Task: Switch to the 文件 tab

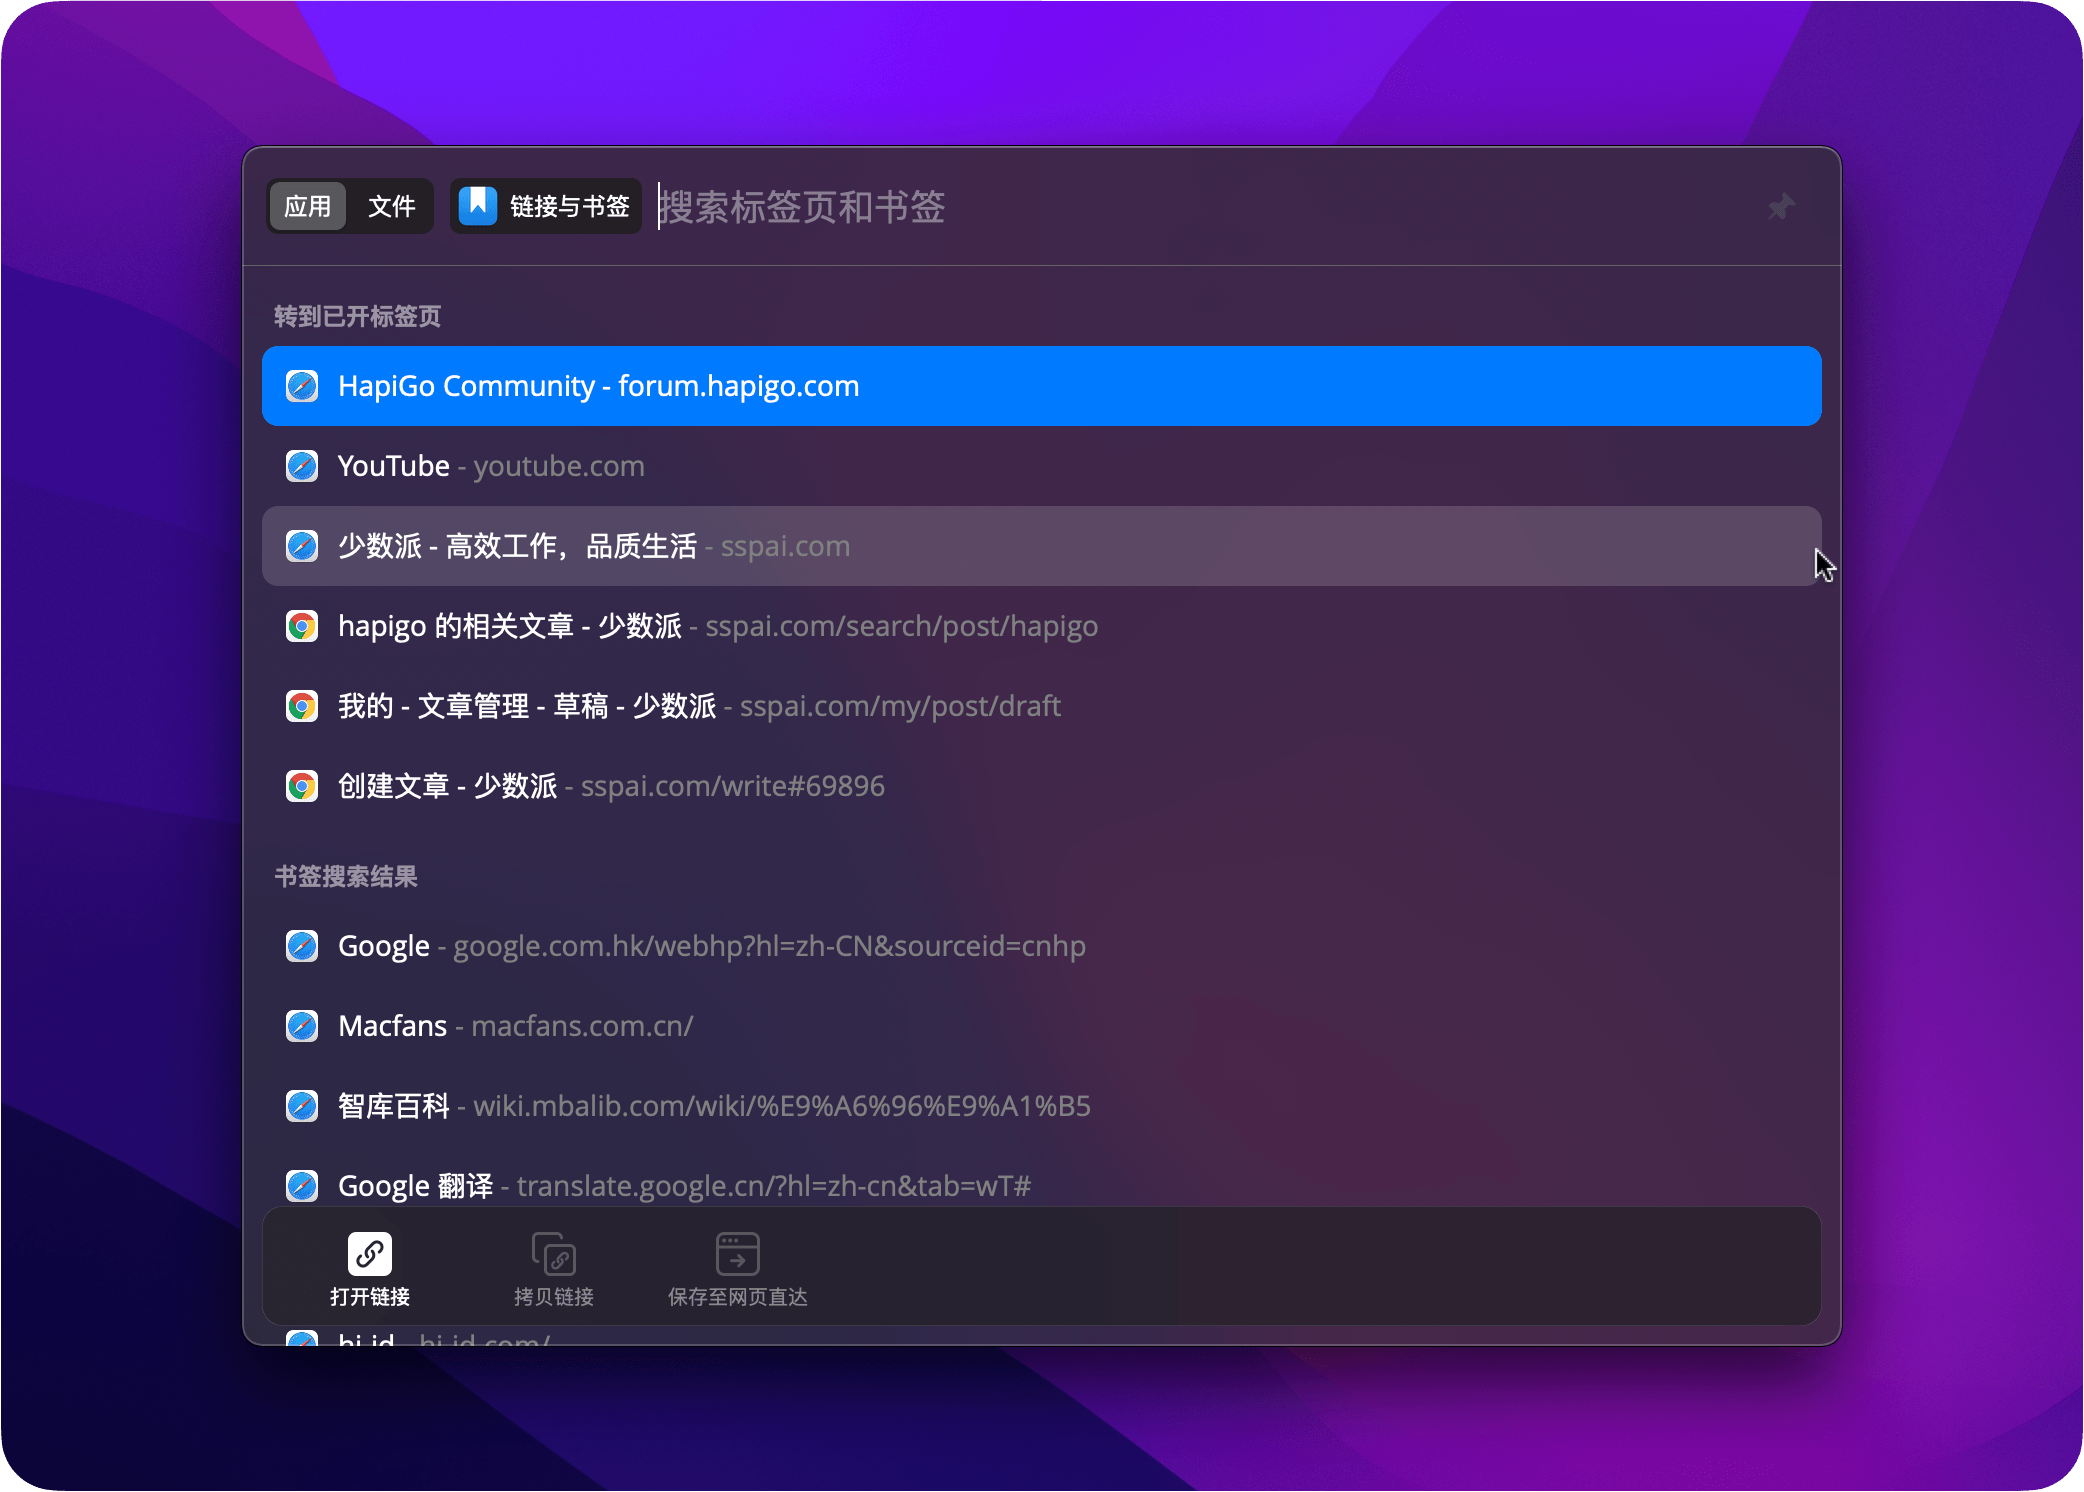Action: (391, 206)
